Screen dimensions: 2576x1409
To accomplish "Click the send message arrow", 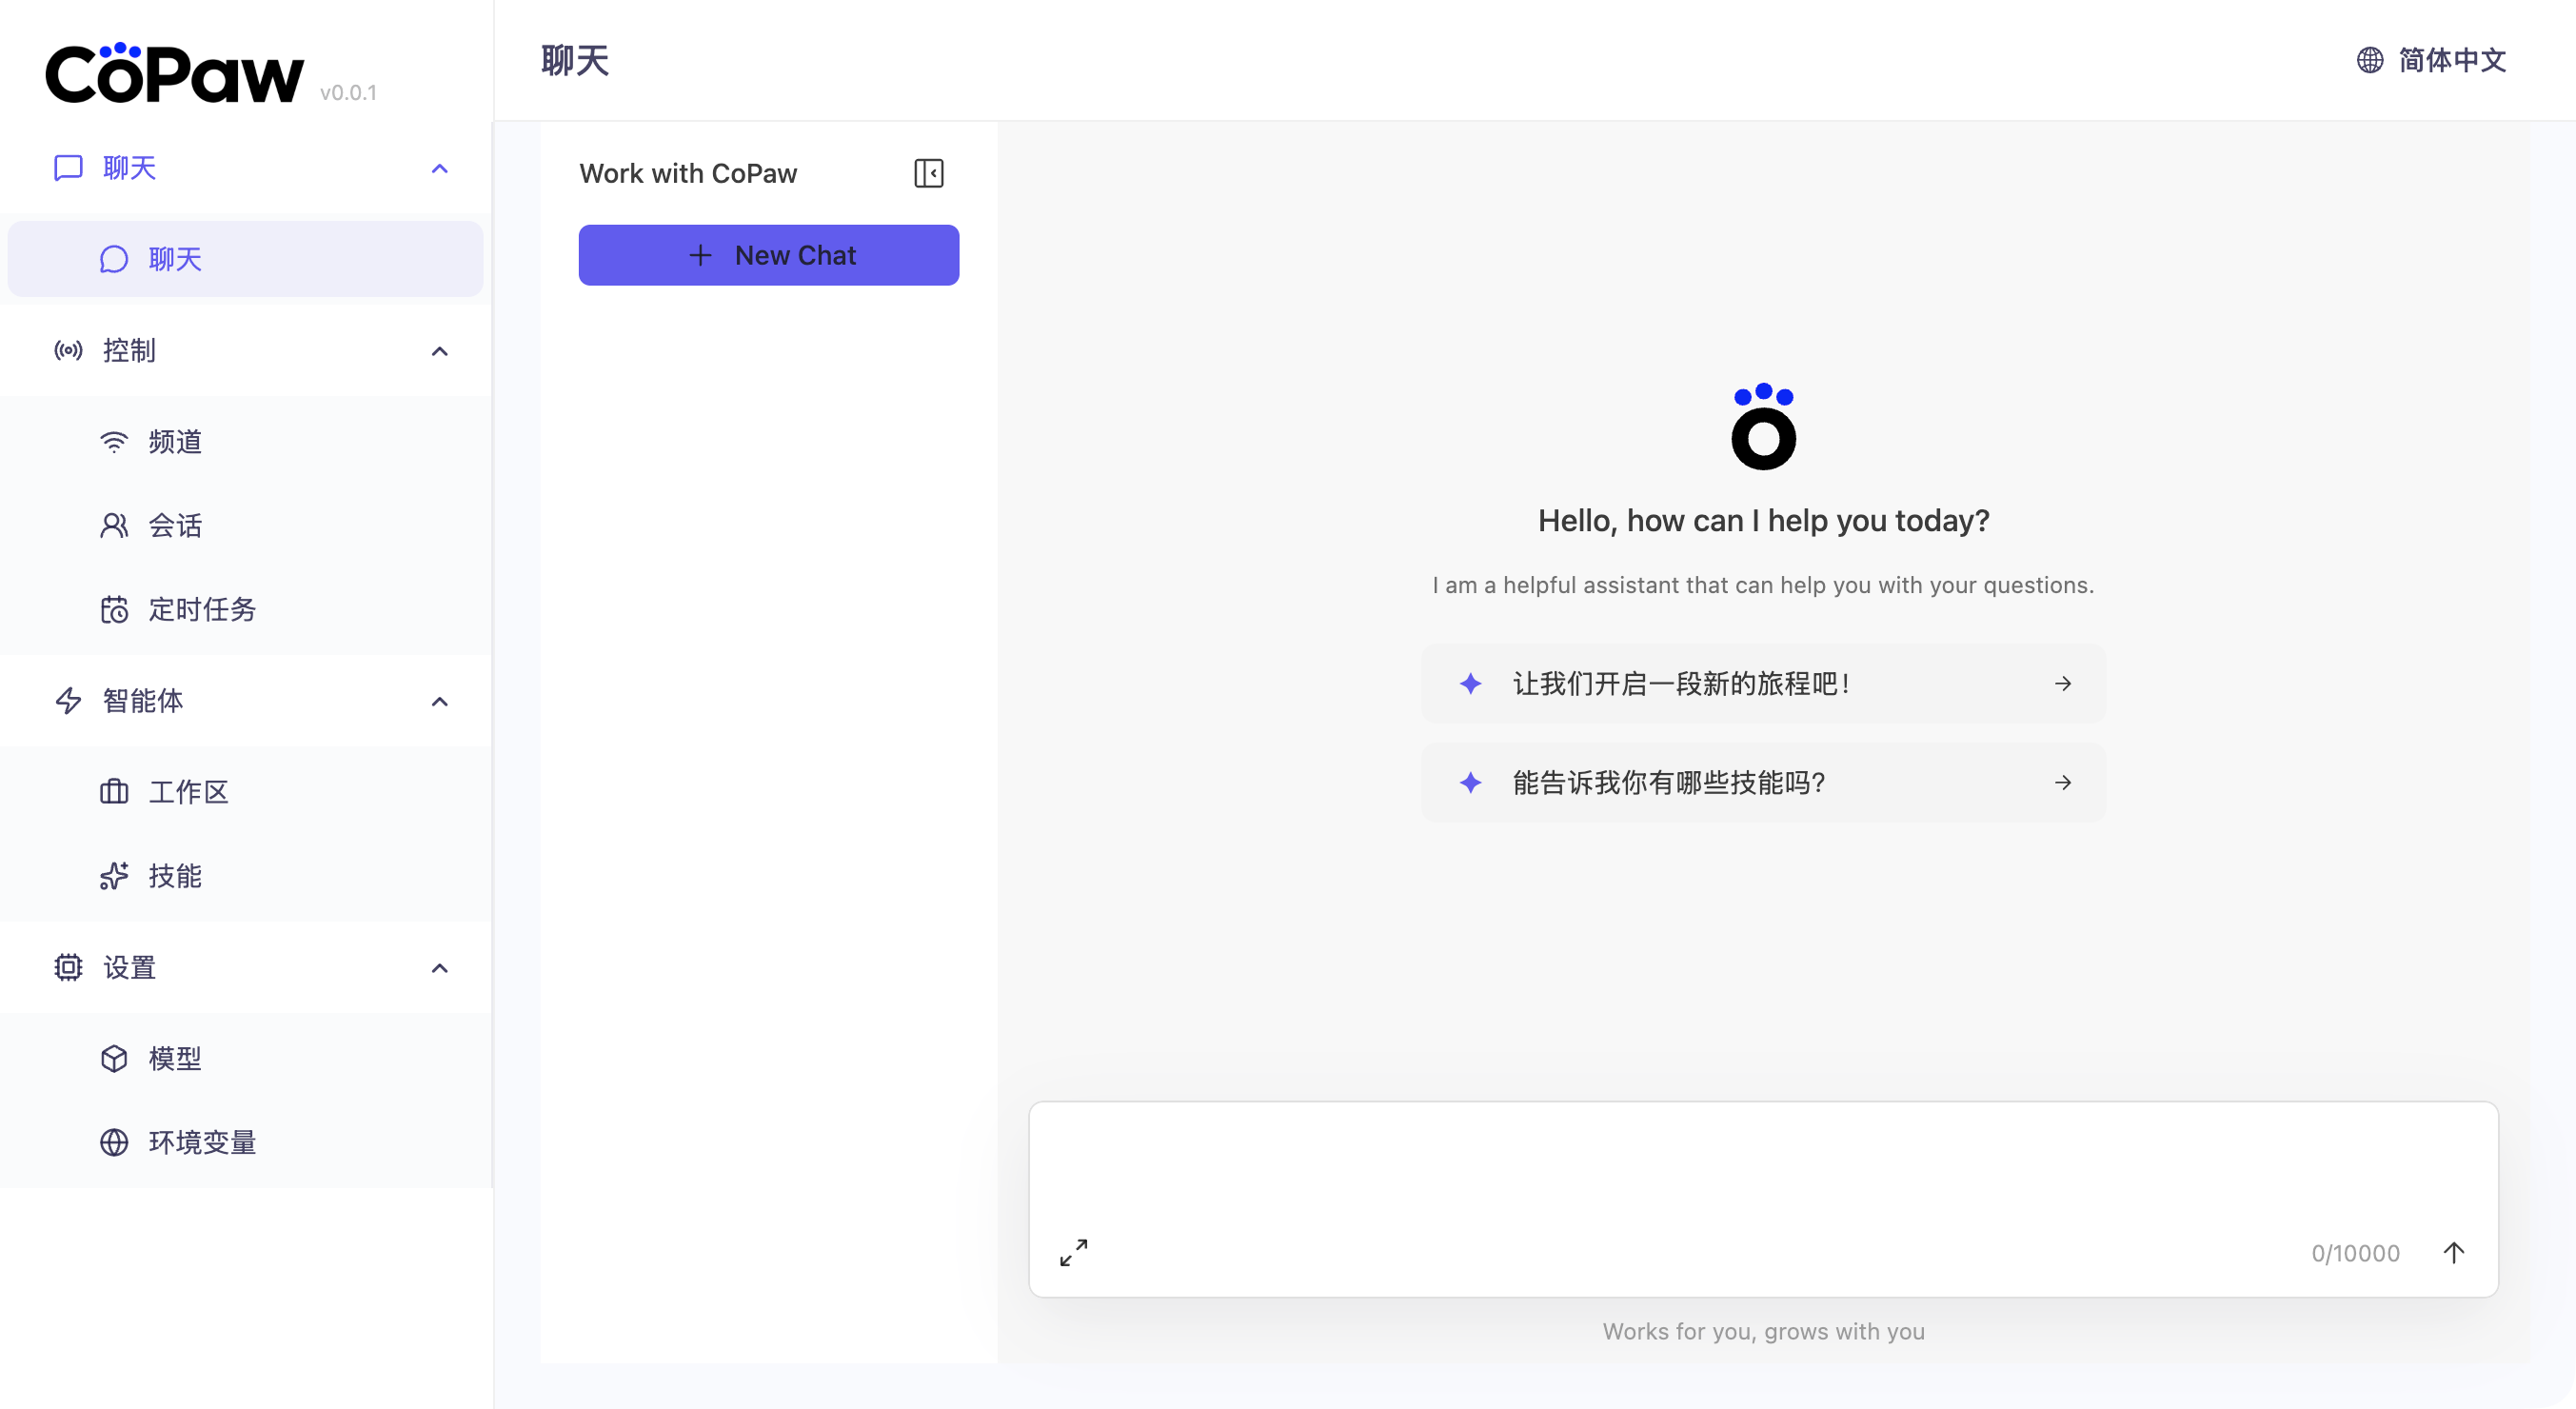I will tap(2455, 1251).
